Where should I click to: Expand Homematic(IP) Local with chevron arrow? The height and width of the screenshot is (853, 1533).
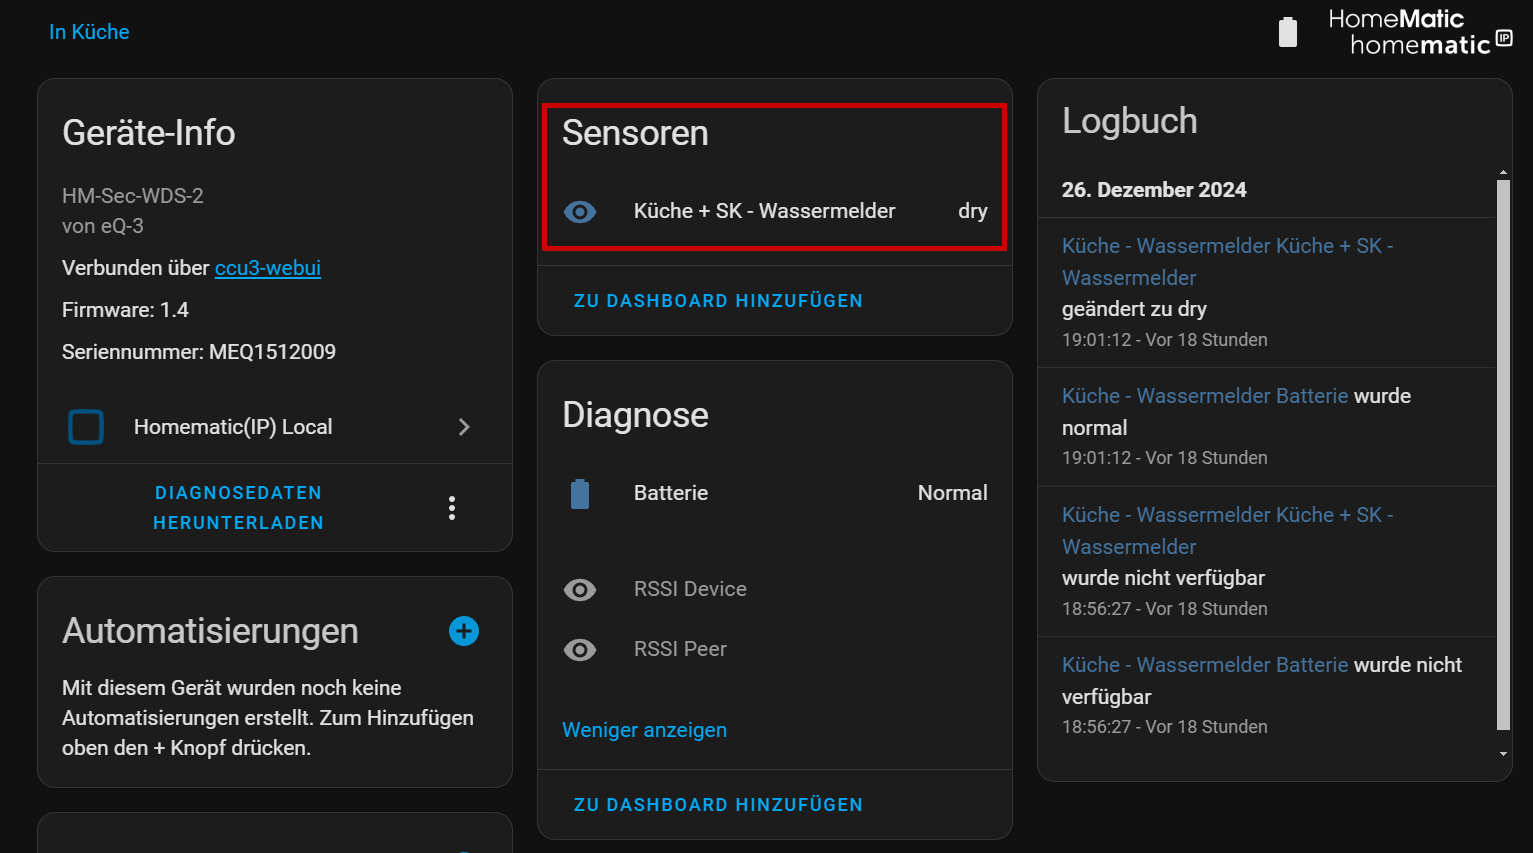click(464, 427)
